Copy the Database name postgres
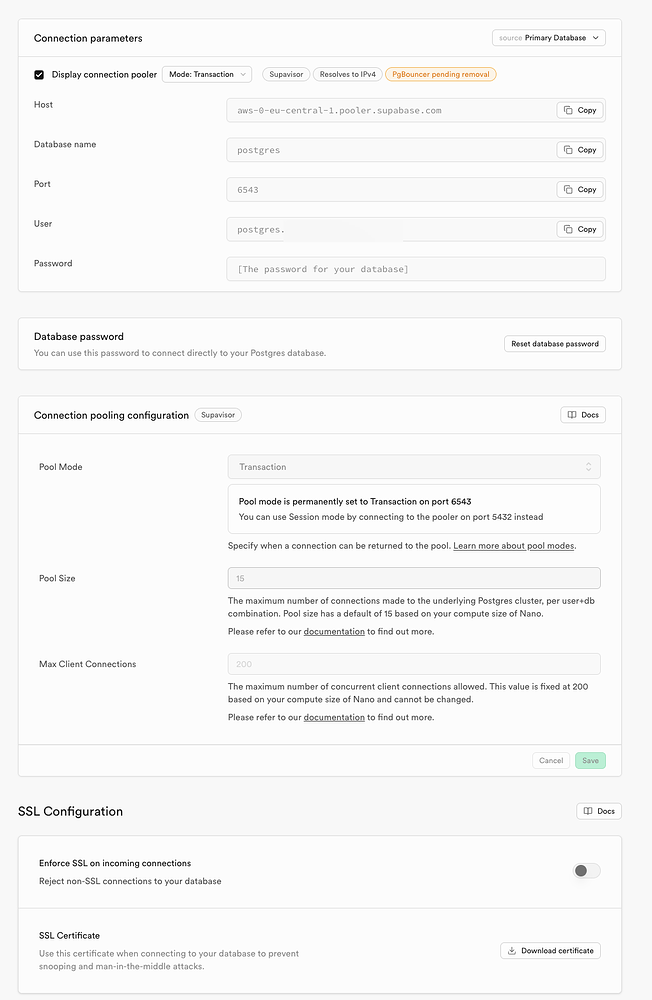652x1000 pixels. pyautogui.click(x=580, y=150)
